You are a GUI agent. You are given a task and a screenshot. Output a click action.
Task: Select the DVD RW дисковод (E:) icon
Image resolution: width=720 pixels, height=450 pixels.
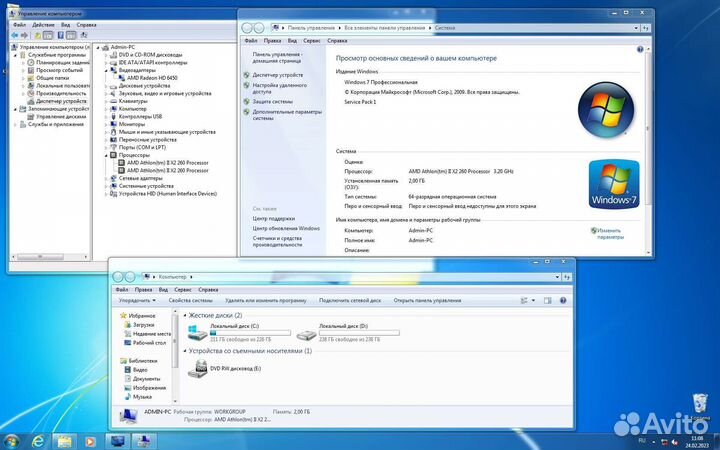pos(197,369)
